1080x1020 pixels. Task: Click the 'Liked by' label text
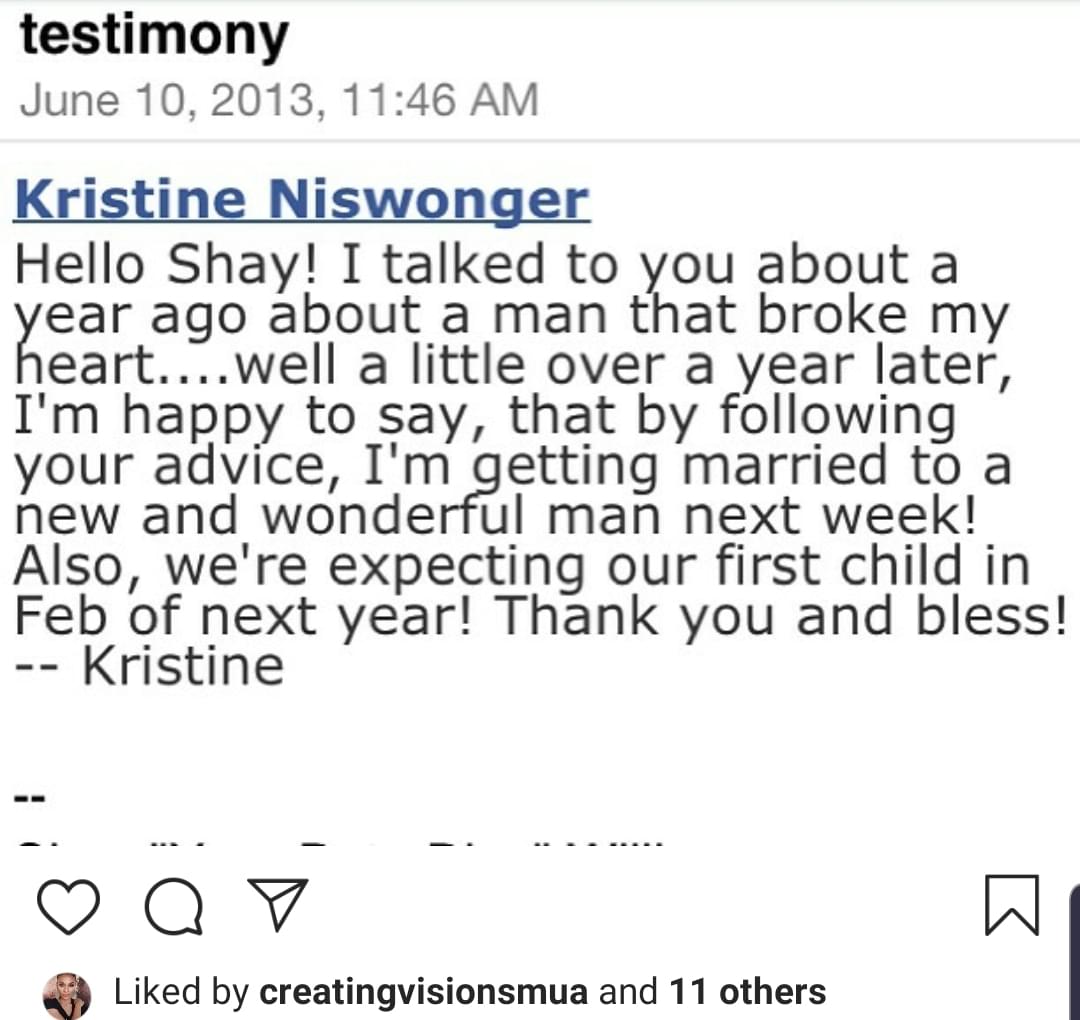point(180,992)
